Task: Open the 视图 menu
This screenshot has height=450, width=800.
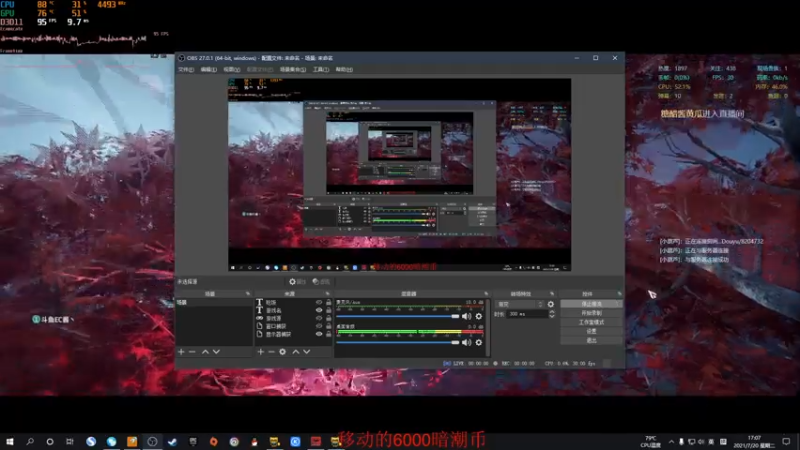Action: click(x=231, y=69)
